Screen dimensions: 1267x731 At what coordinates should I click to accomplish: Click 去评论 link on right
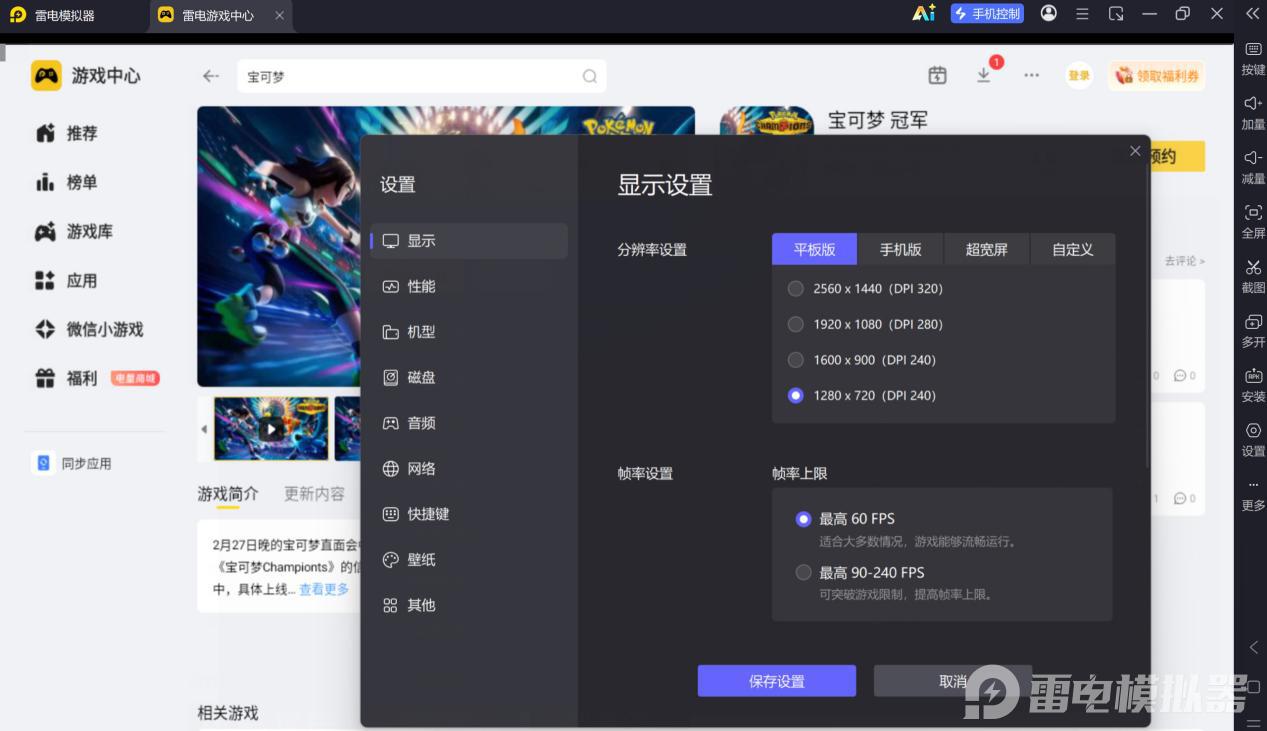point(1185,261)
